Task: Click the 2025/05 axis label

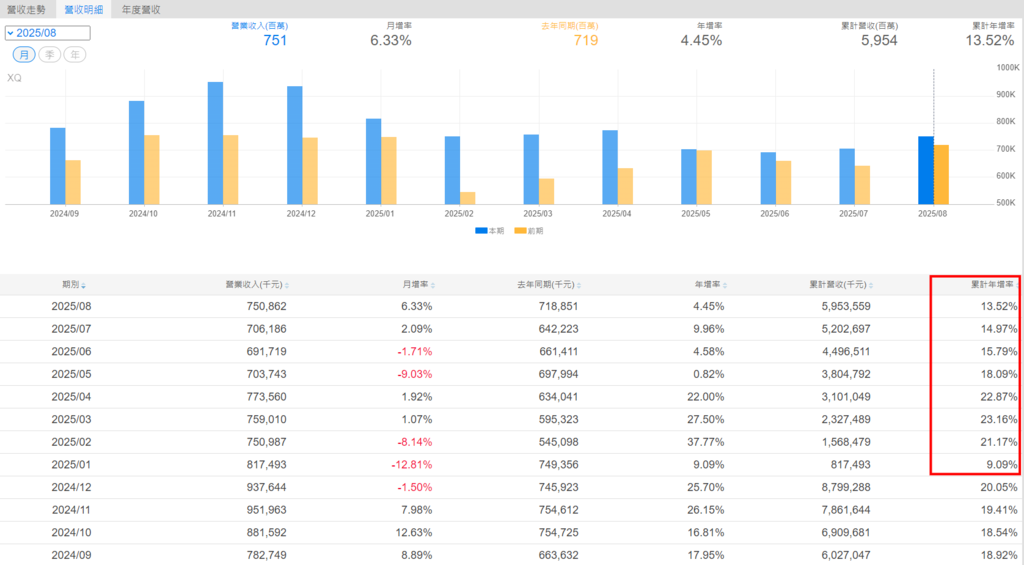Action: pyautogui.click(x=696, y=214)
